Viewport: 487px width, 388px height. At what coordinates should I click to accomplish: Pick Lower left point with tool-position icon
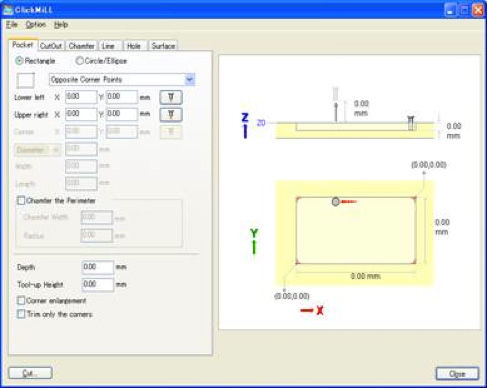[x=171, y=97]
